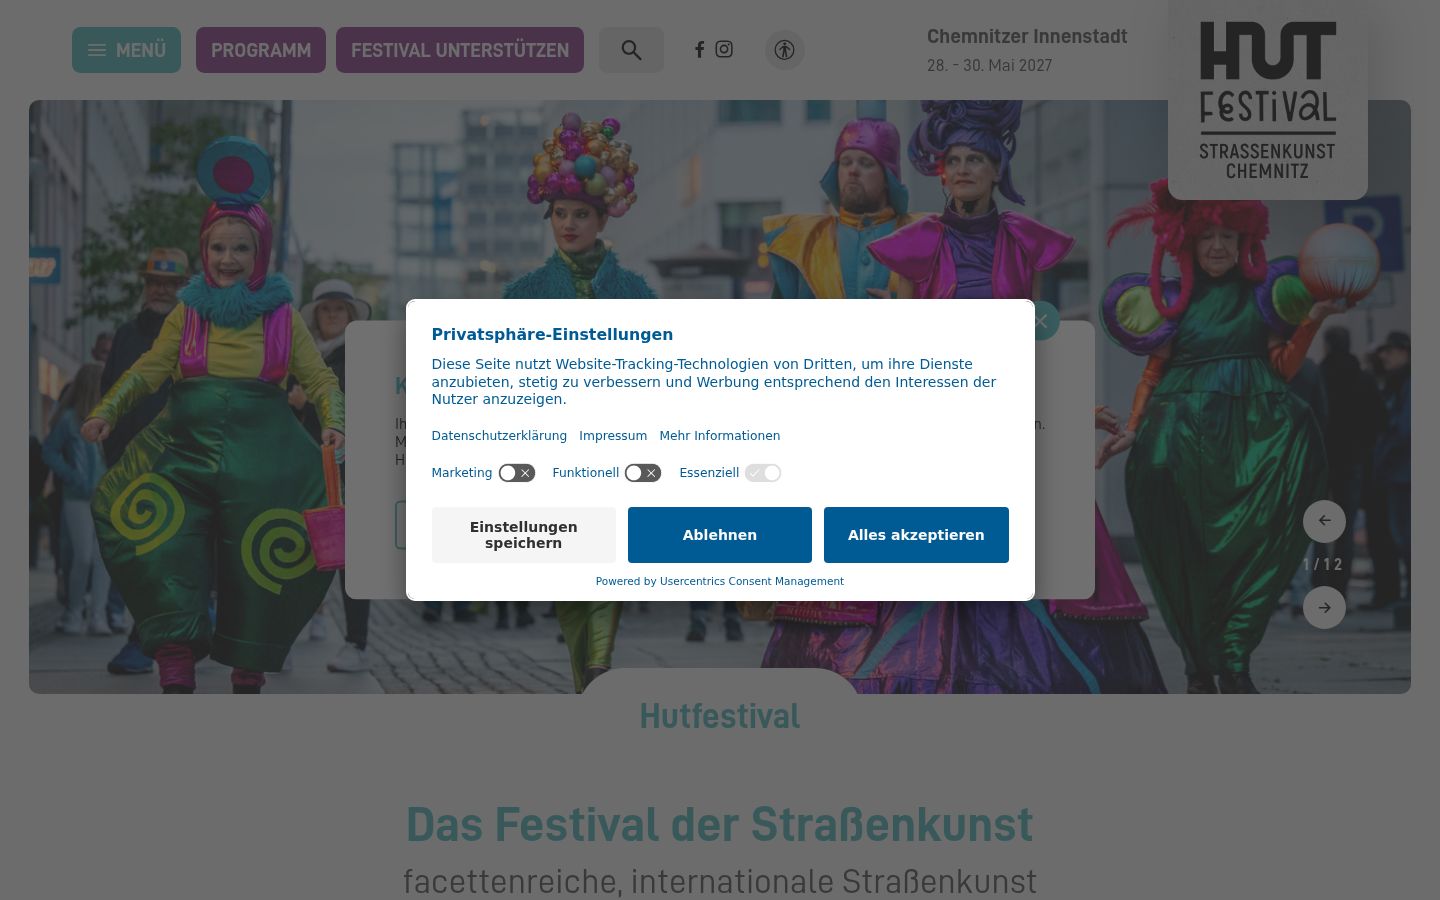Open the Instagram icon link
Screen dimensions: 1440x900
(724, 49)
